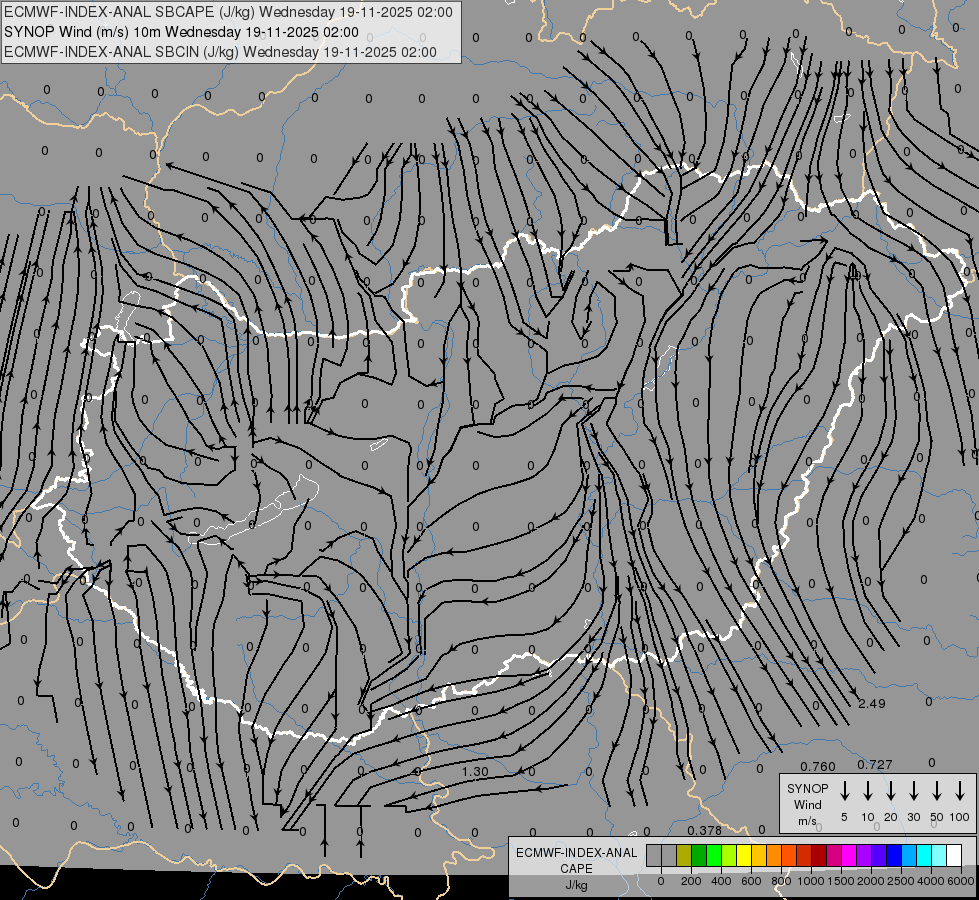The height and width of the screenshot is (900, 979).
Task: Click the ECMWF-INDEX-ANAL legend heading
Action: [x=576, y=853]
